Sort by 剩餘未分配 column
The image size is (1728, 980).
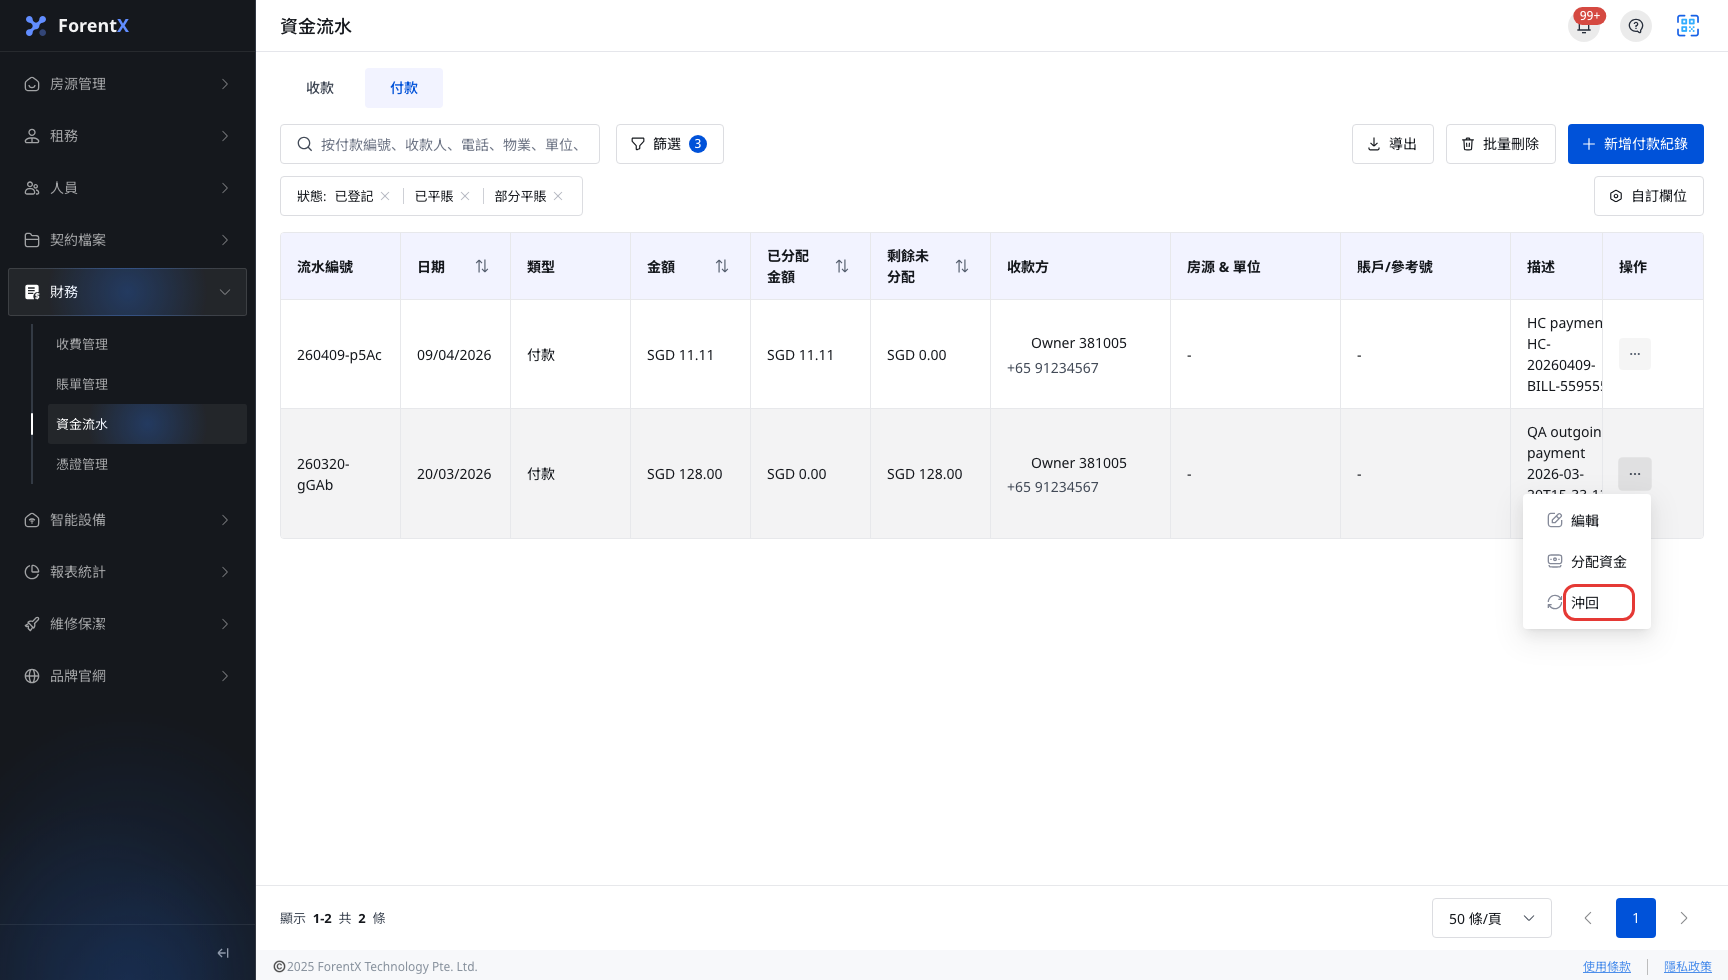[x=962, y=266]
